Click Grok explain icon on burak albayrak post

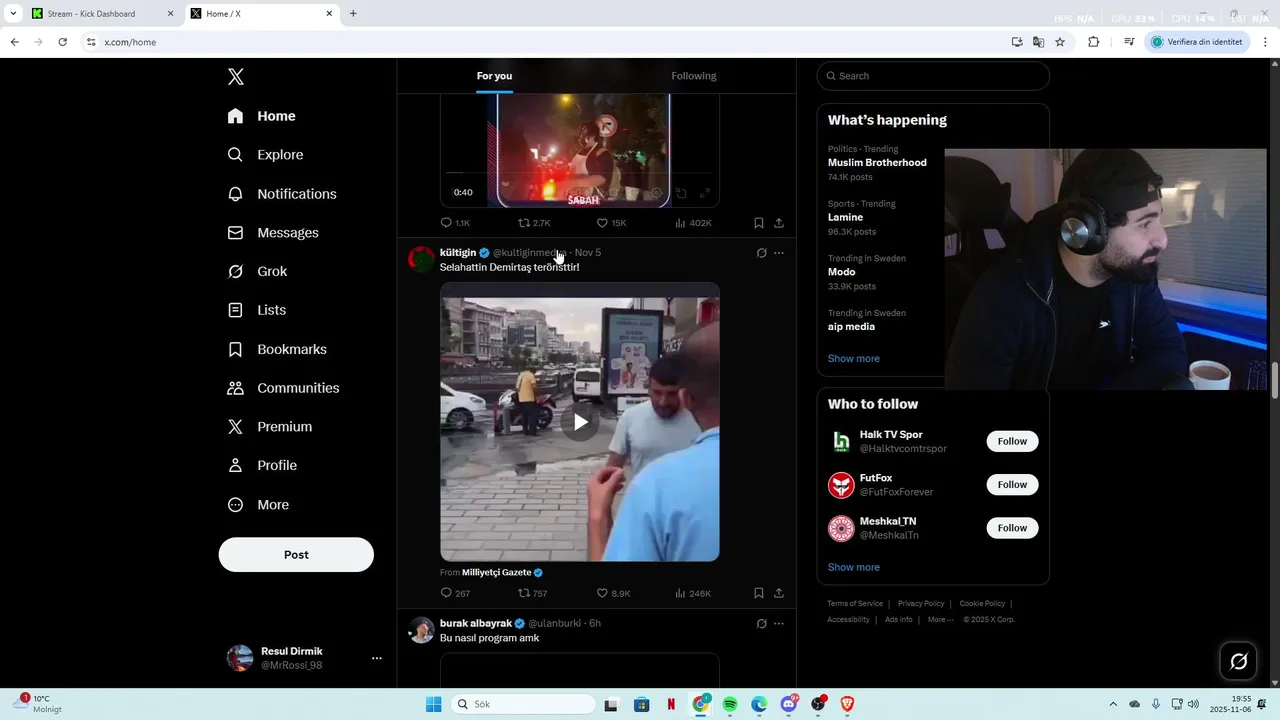coord(761,624)
